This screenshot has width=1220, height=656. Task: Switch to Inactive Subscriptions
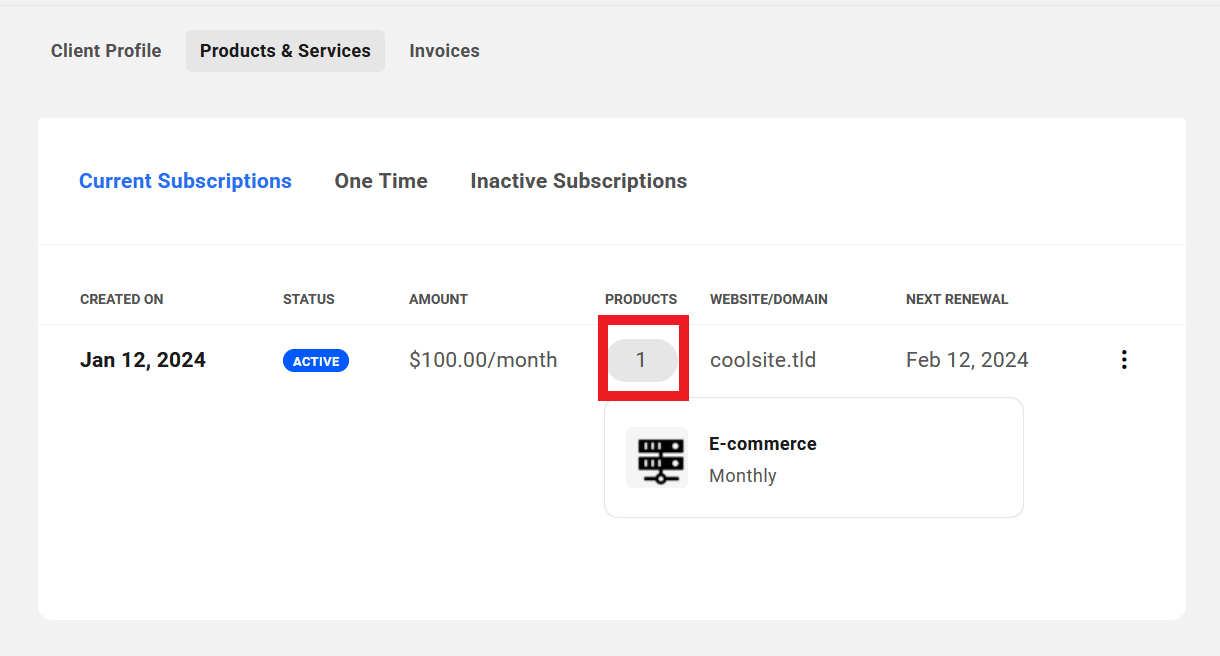point(578,181)
